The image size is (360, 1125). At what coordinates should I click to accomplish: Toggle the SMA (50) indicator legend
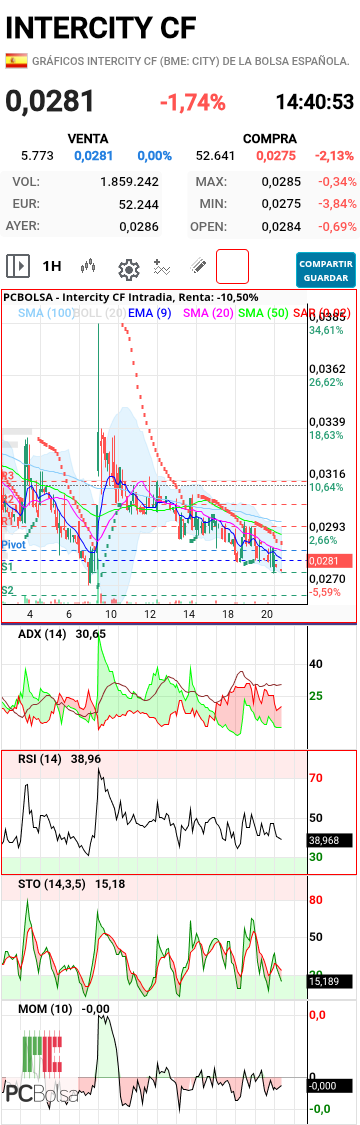(x=263, y=313)
